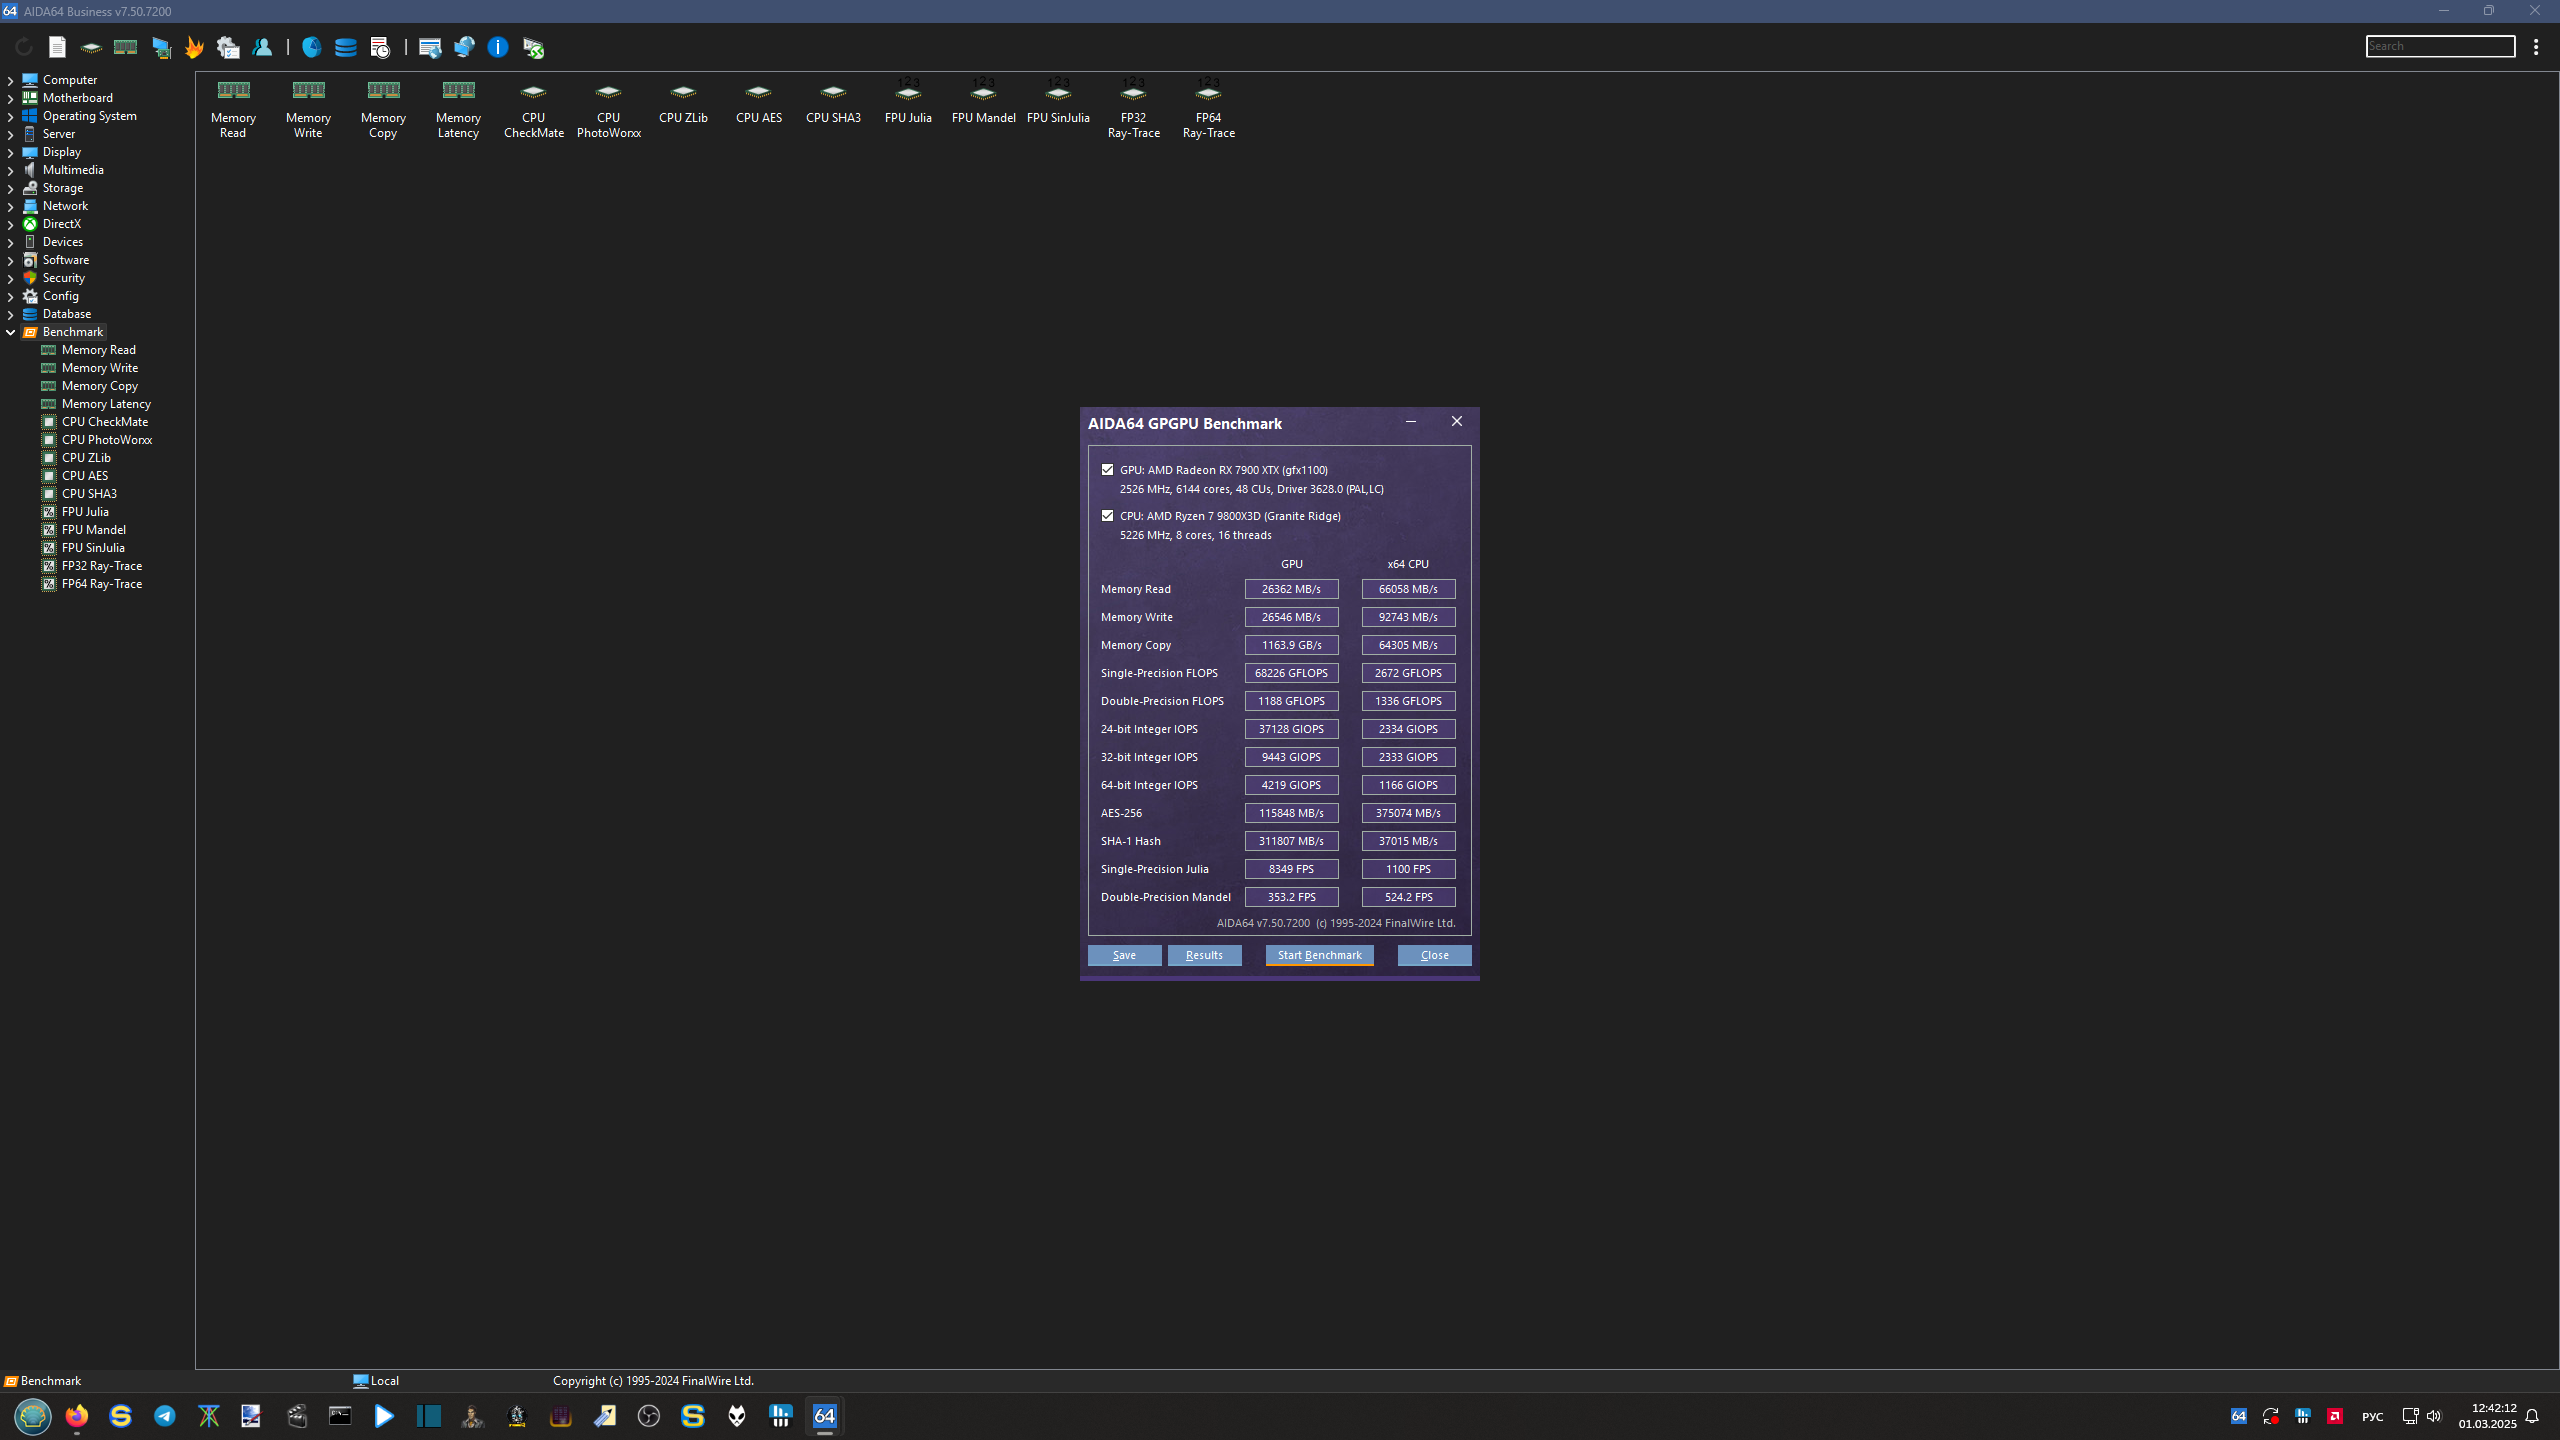
Task: Open the System Stability Test flame icon
Action: click(194, 47)
